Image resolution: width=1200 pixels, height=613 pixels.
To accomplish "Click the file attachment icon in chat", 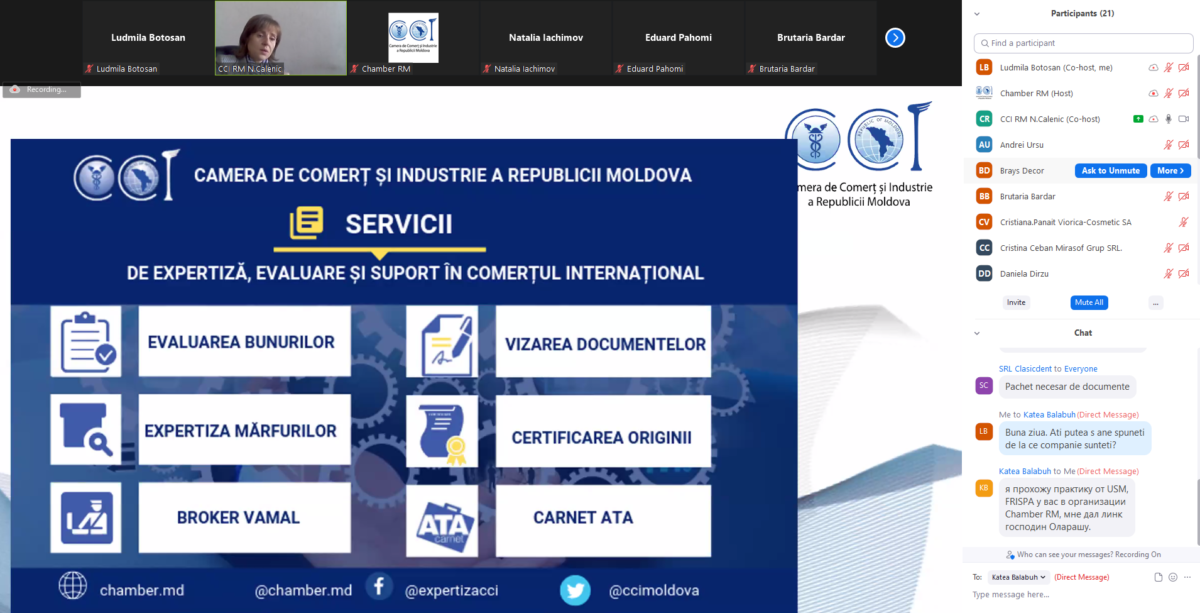I will (x=1158, y=577).
